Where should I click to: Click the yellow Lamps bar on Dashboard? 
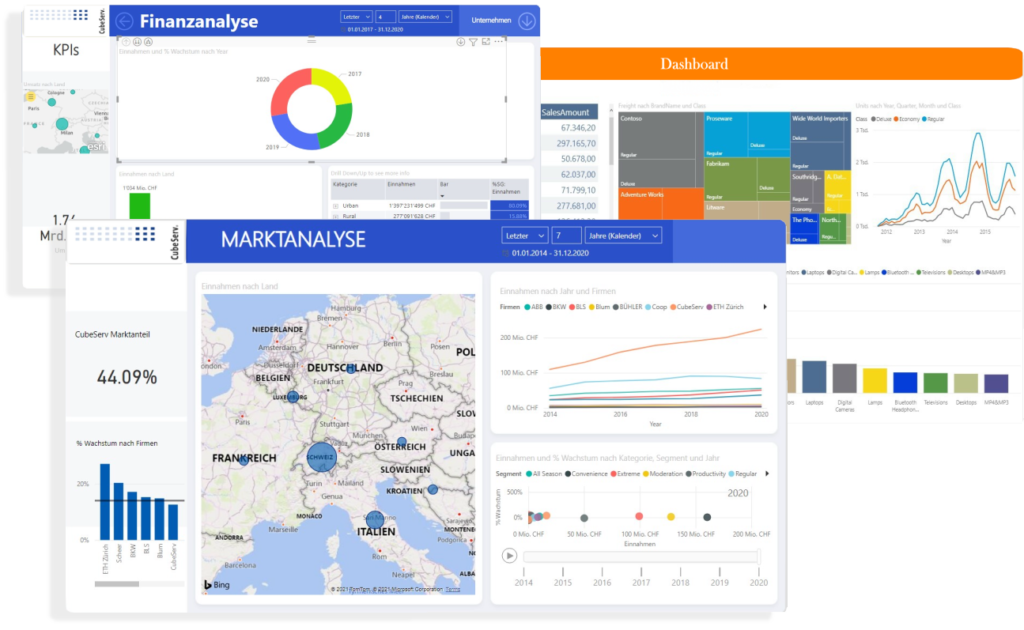point(874,381)
